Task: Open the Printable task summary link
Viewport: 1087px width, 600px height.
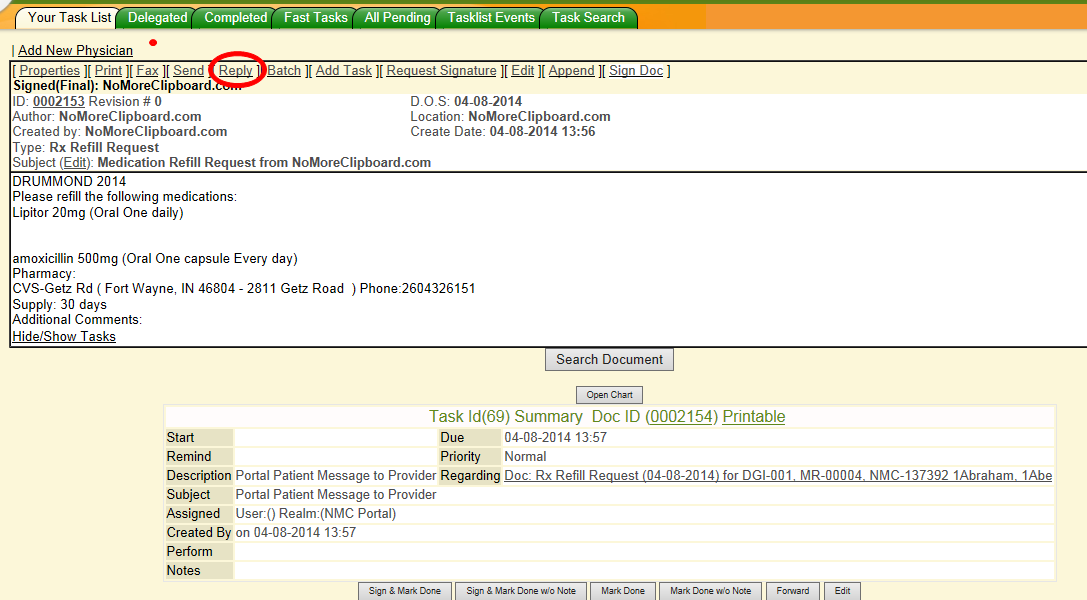Action: [753, 417]
